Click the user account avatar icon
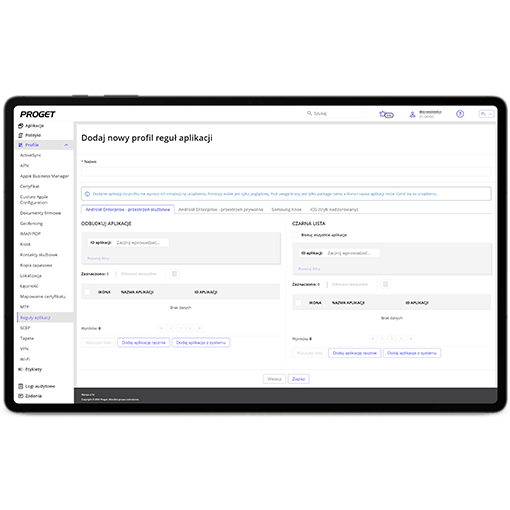The height and width of the screenshot is (510, 510). click(x=412, y=114)
